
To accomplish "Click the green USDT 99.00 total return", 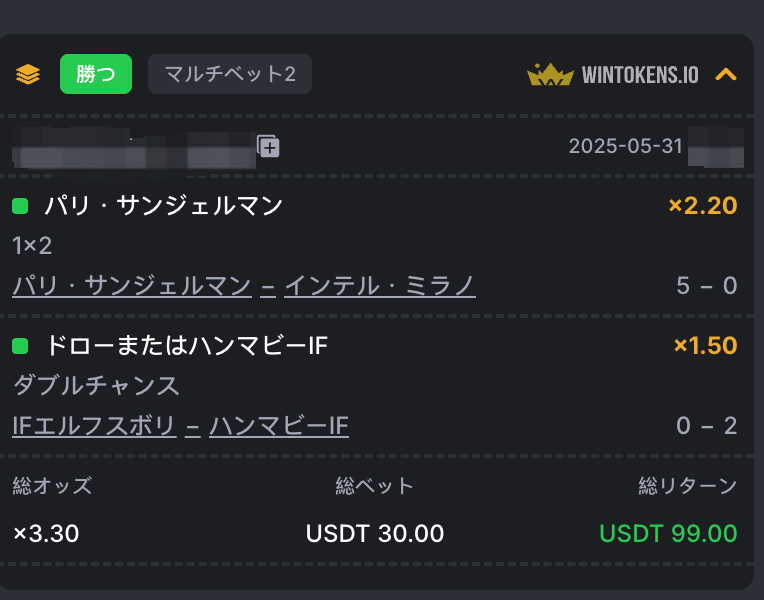I will (x=668, y=533).
